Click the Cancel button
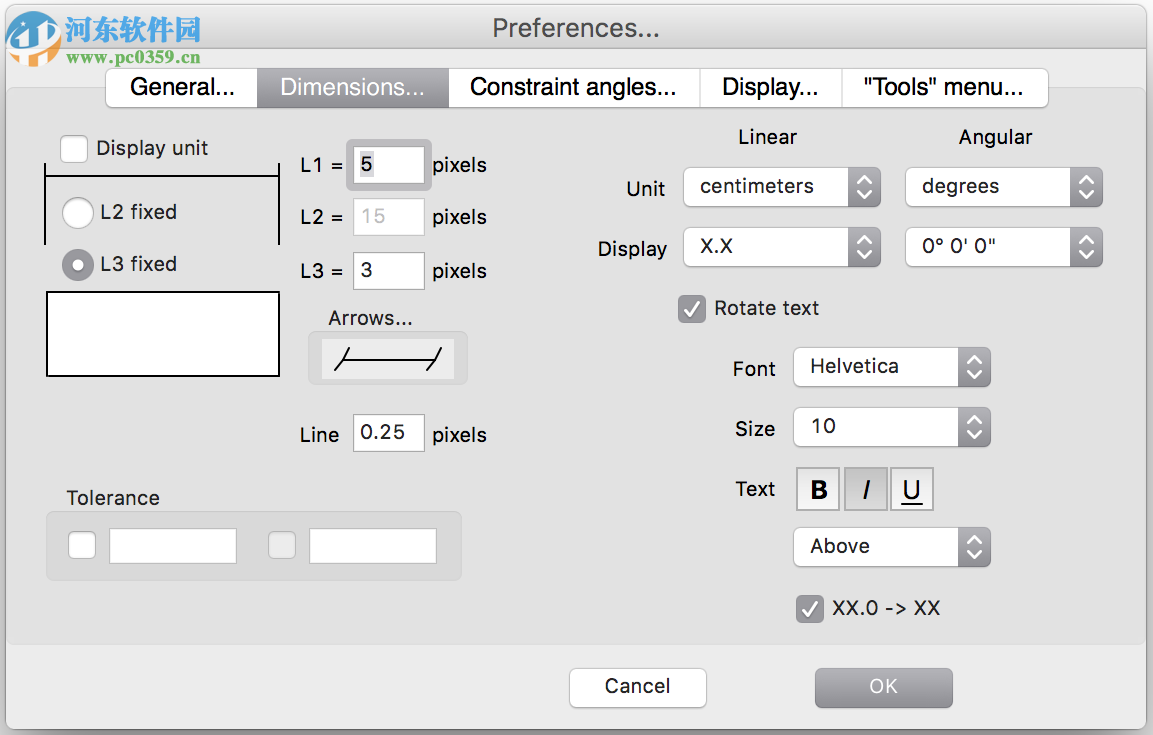The width and height of the screenshot is (1153, 735). pyautogui.click(x=637, y=687)
